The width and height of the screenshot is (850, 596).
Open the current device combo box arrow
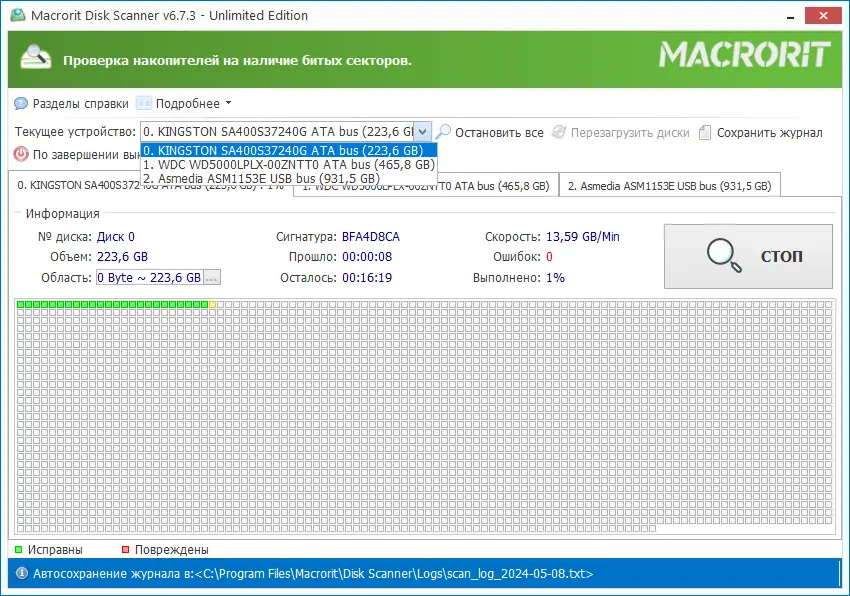[x=423, y=132]
